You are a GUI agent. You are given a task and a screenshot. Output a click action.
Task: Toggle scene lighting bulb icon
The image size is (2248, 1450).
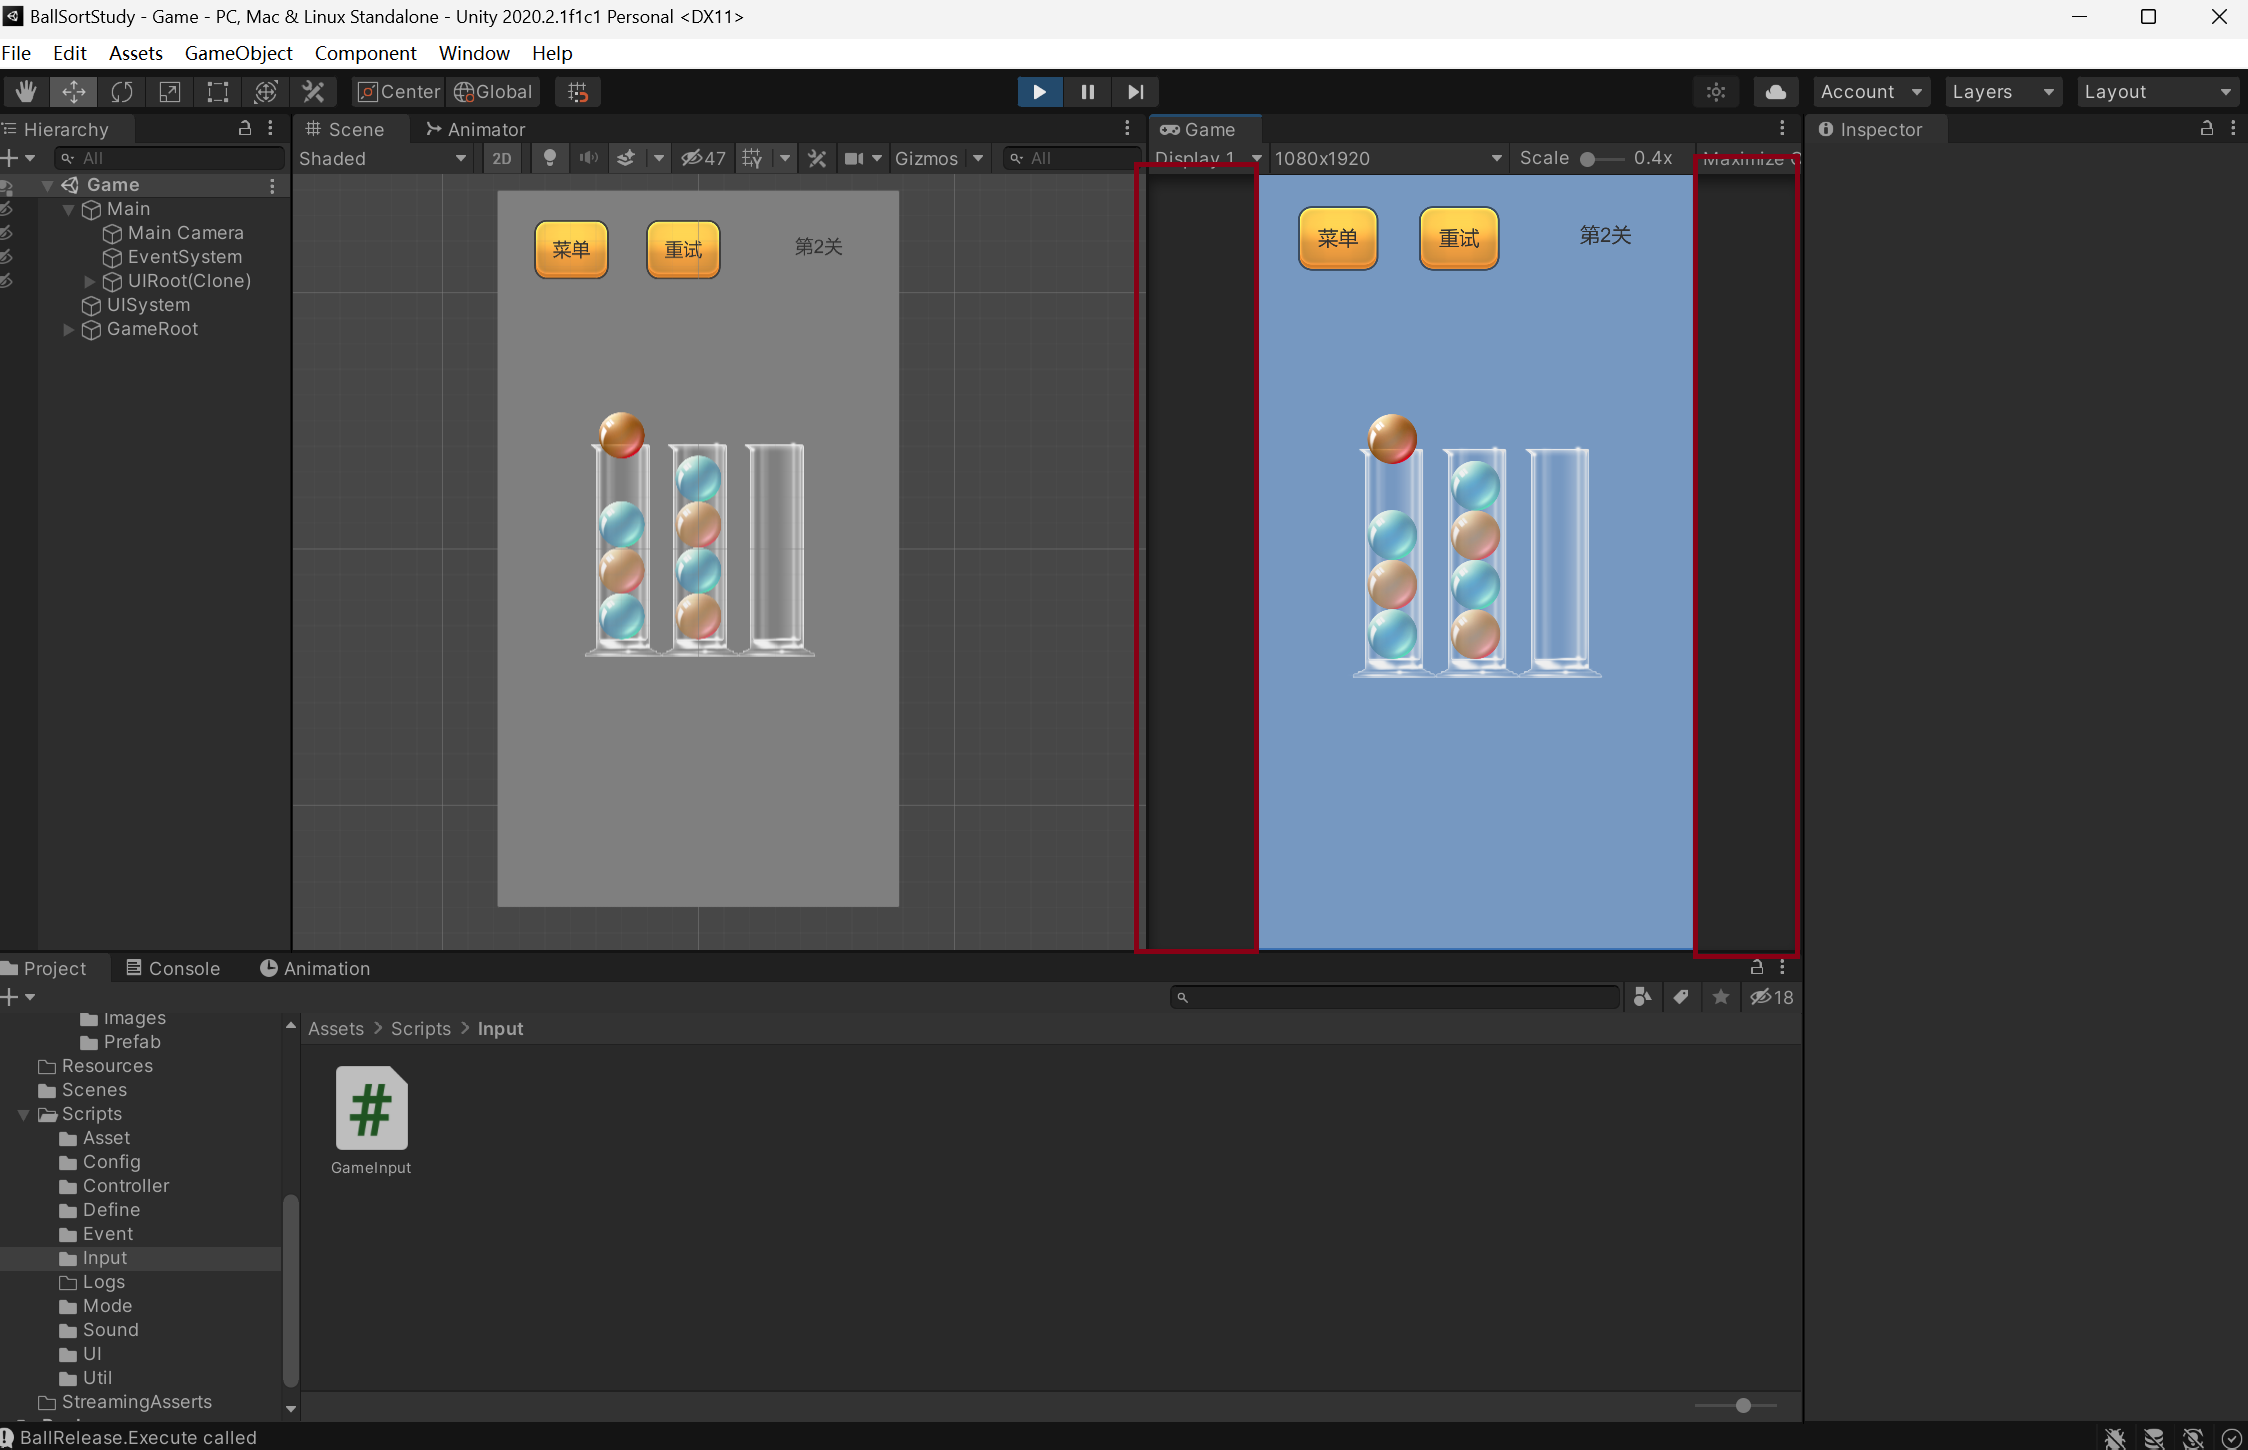[549, 158]
